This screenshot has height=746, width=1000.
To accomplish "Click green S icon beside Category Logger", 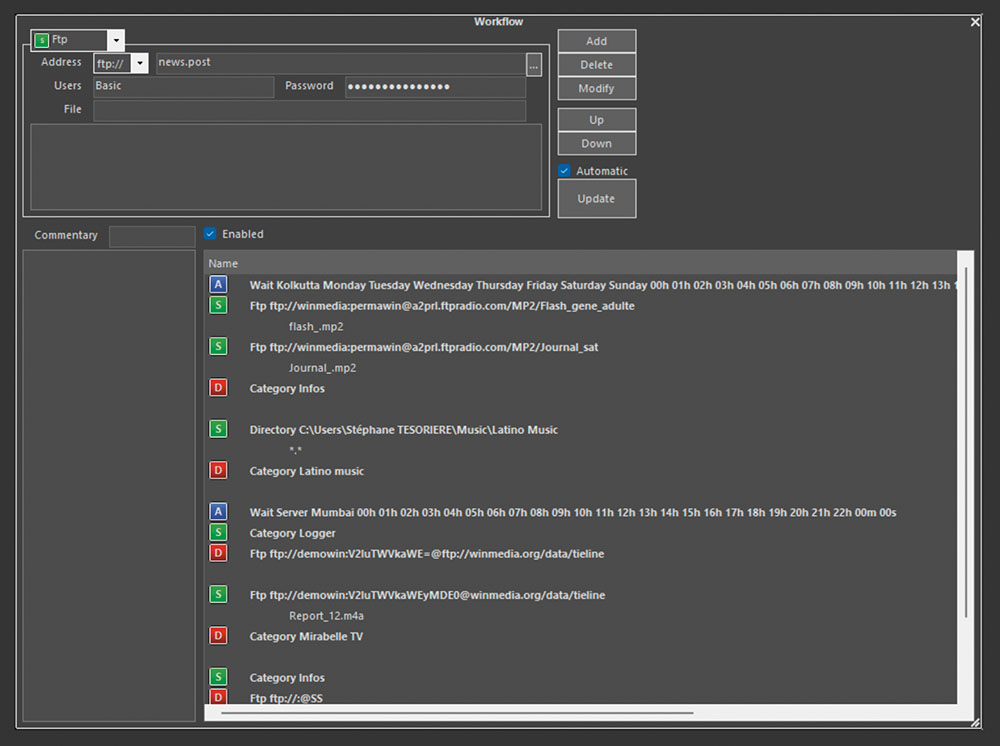I will [x=218, y=533].
